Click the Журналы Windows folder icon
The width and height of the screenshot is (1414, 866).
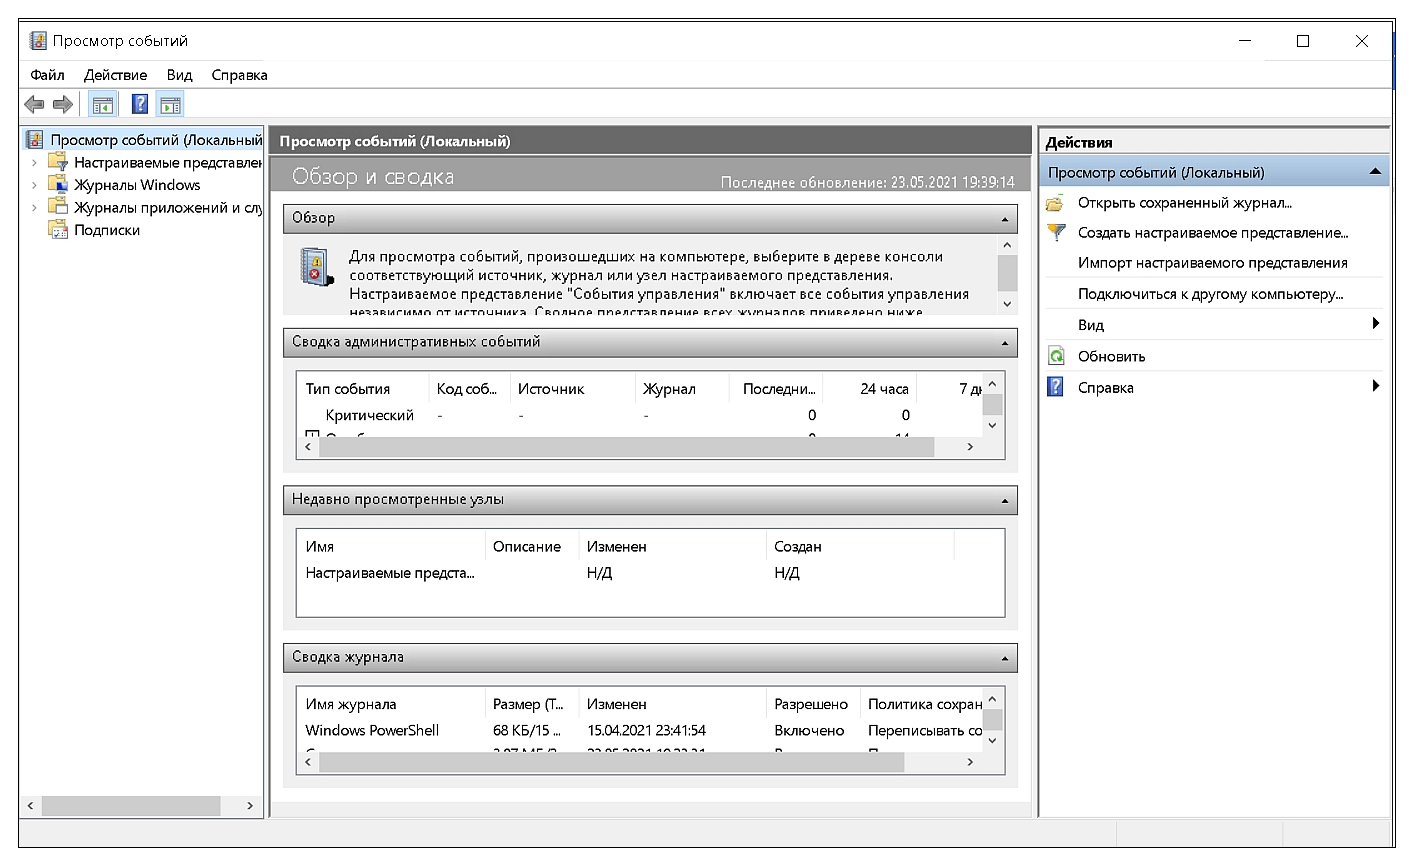click(58, 184)
